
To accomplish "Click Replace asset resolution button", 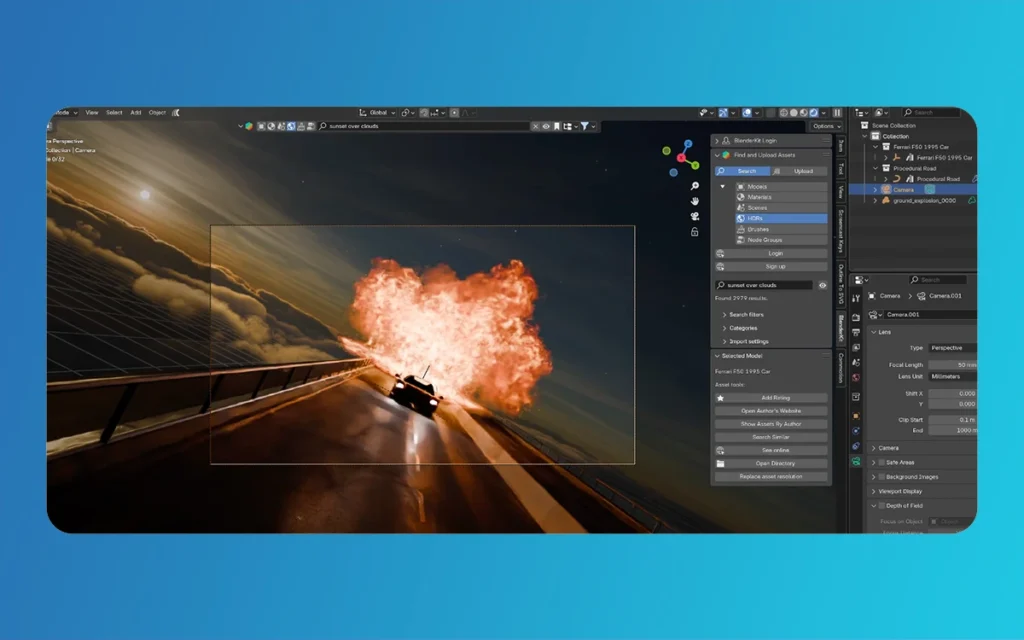I will click(x=771, y=477).
